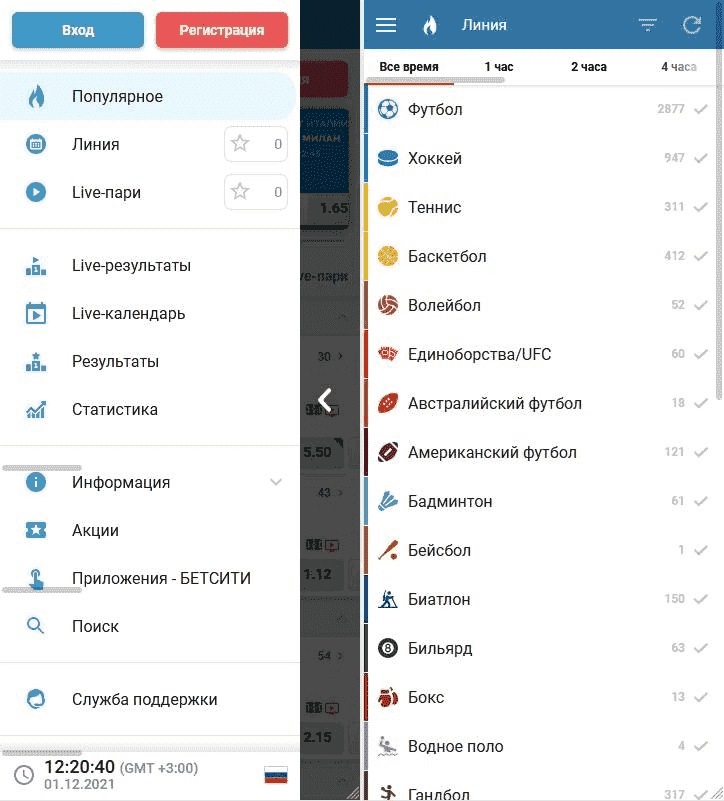Toggle the checkmark for Теннис
The image size is (724, 801).
point(701,207)
